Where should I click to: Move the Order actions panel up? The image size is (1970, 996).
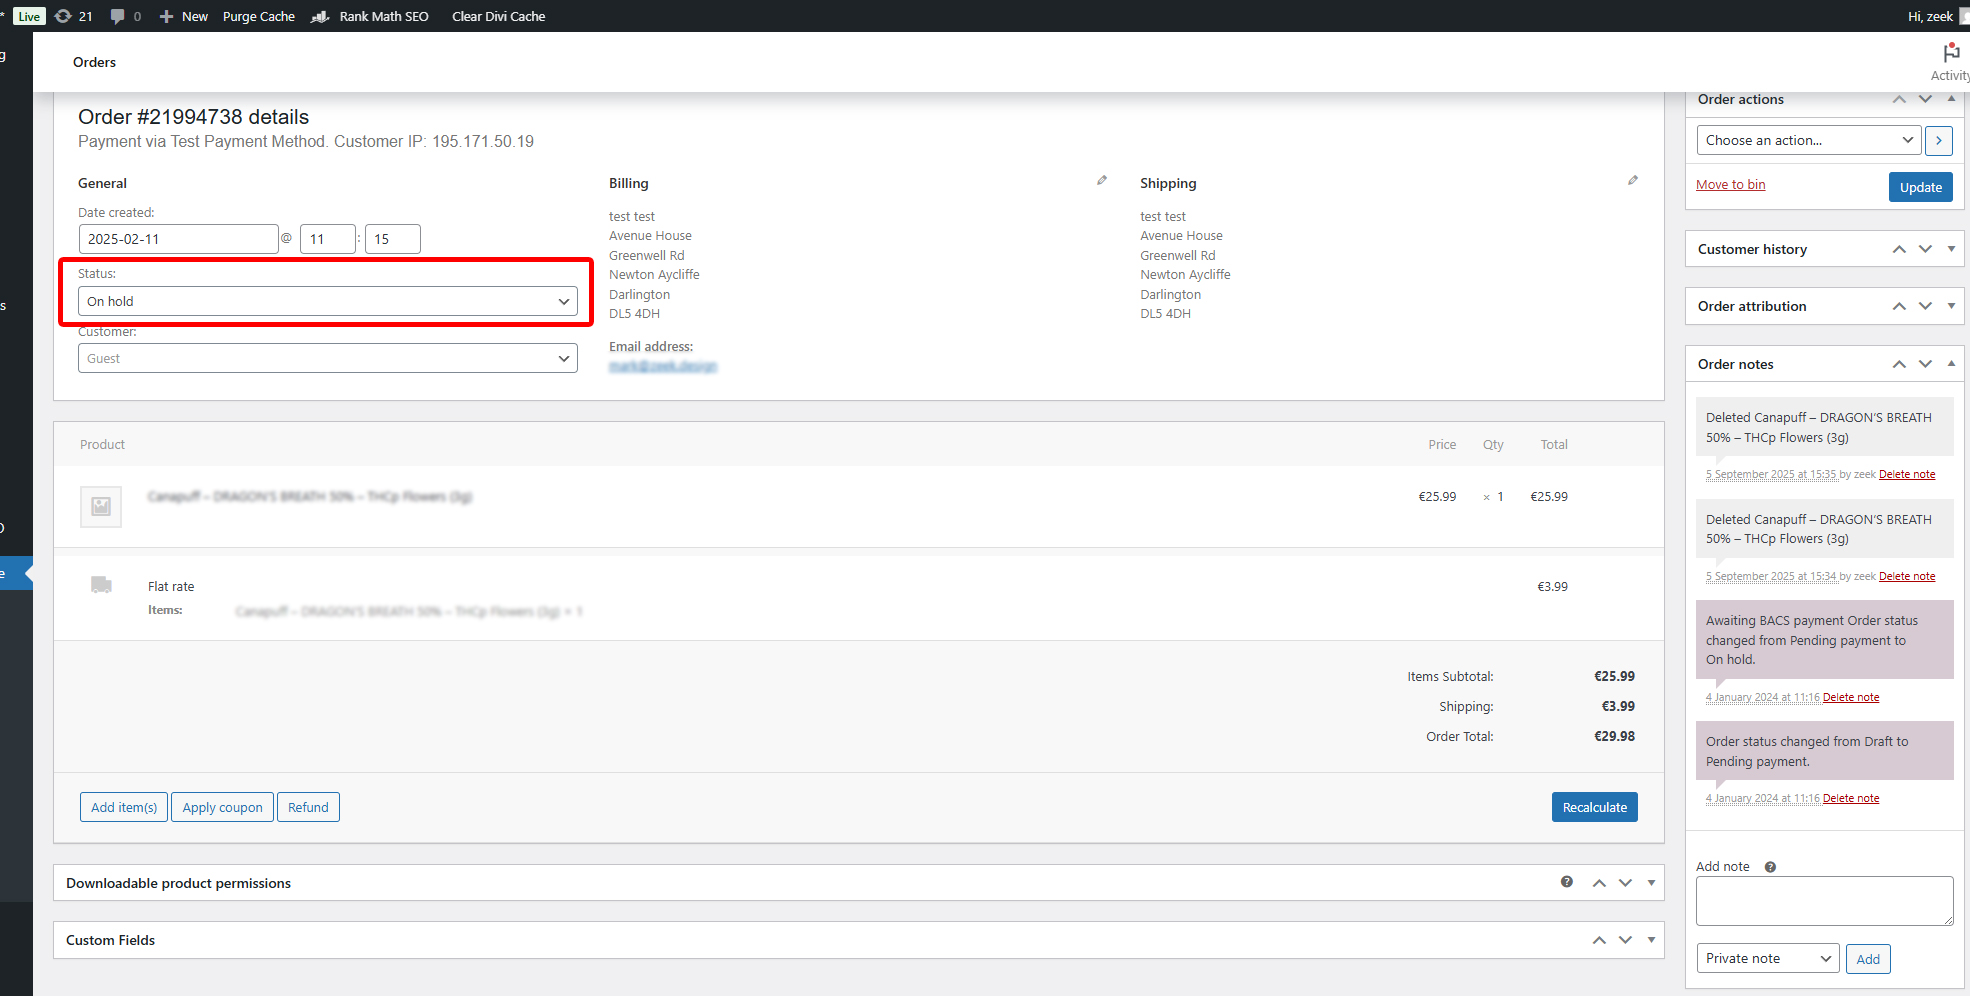pos(1899,99)
